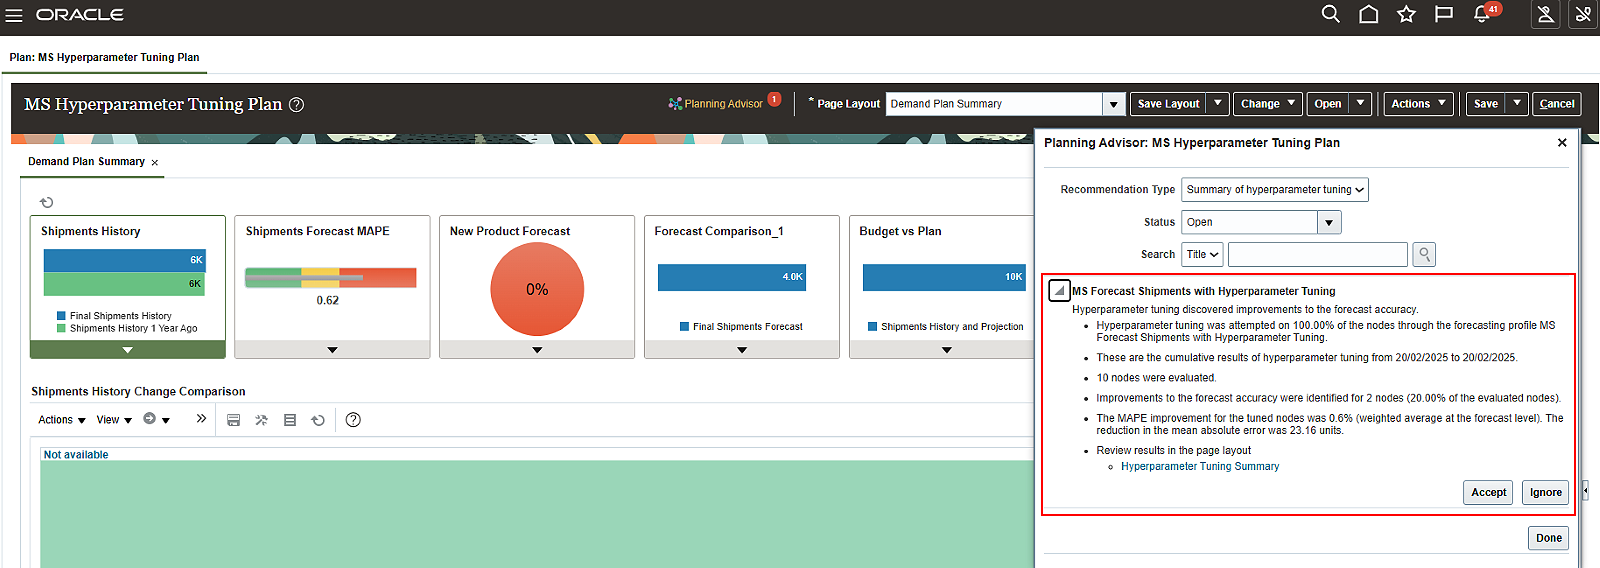Open notifications bell with 41 badge
The image size is (1600, 568).
point(1484,14)
